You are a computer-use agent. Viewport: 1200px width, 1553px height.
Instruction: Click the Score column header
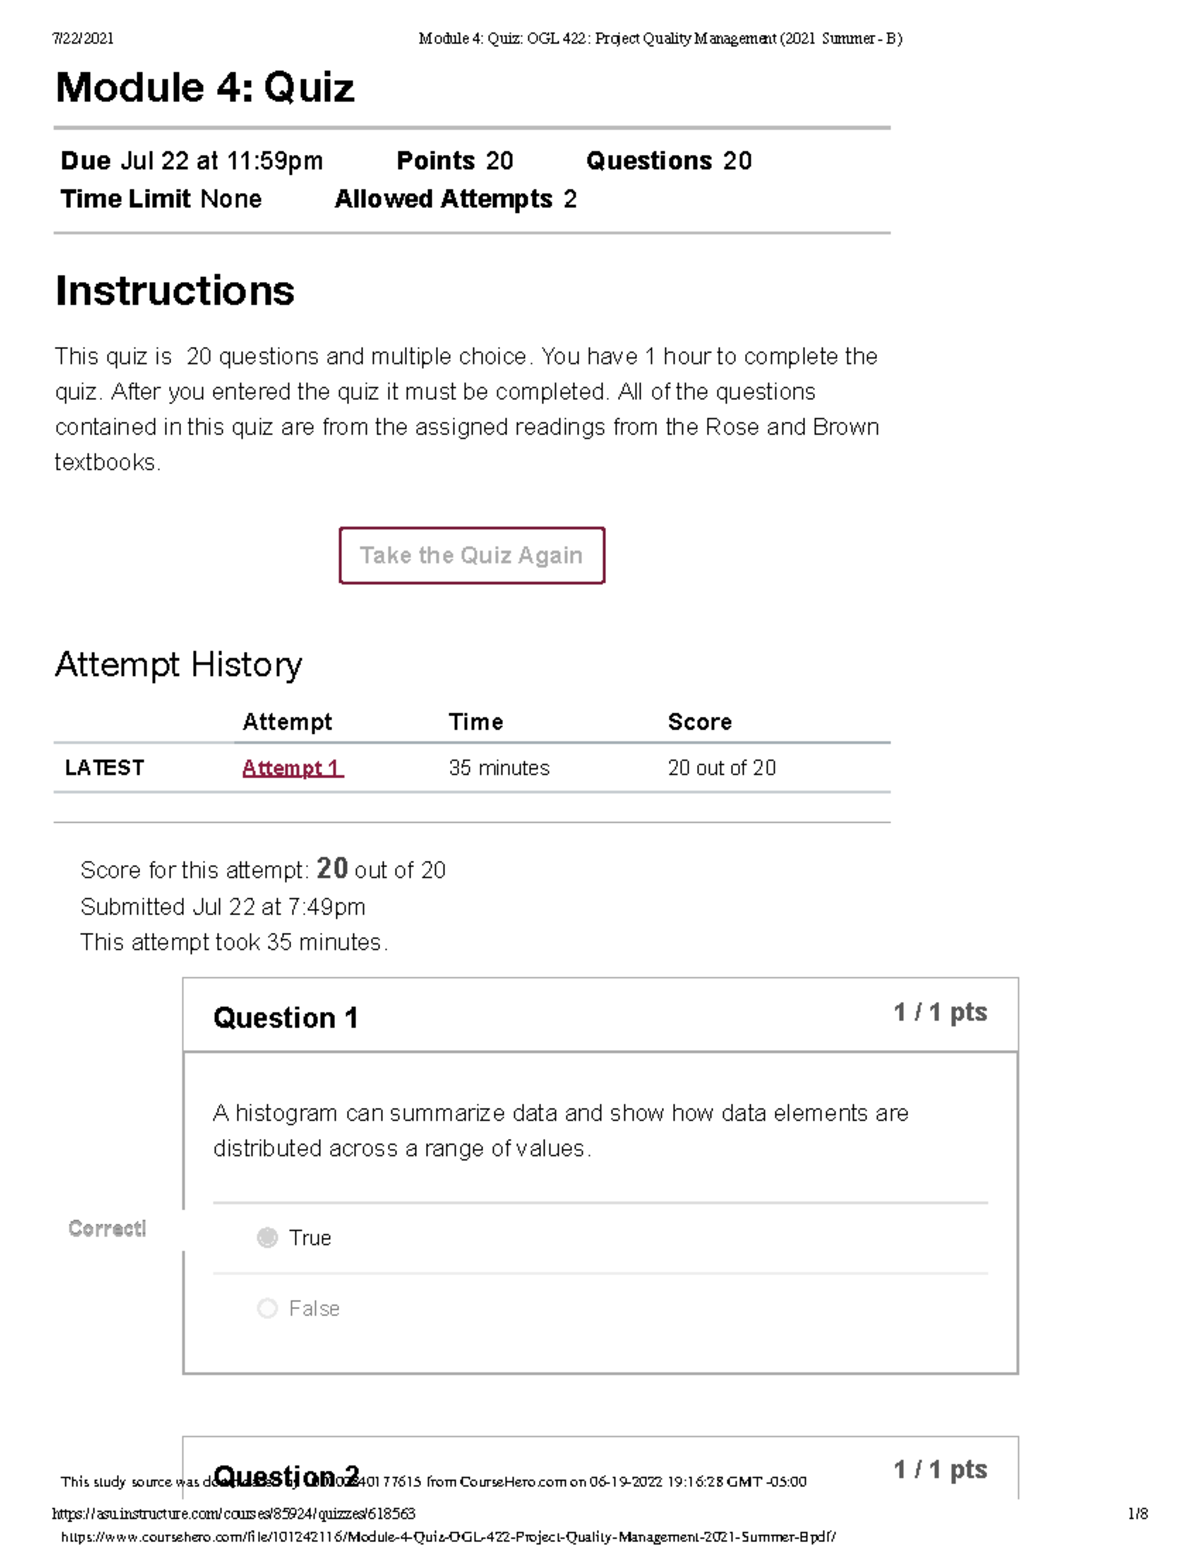point(700,722)
